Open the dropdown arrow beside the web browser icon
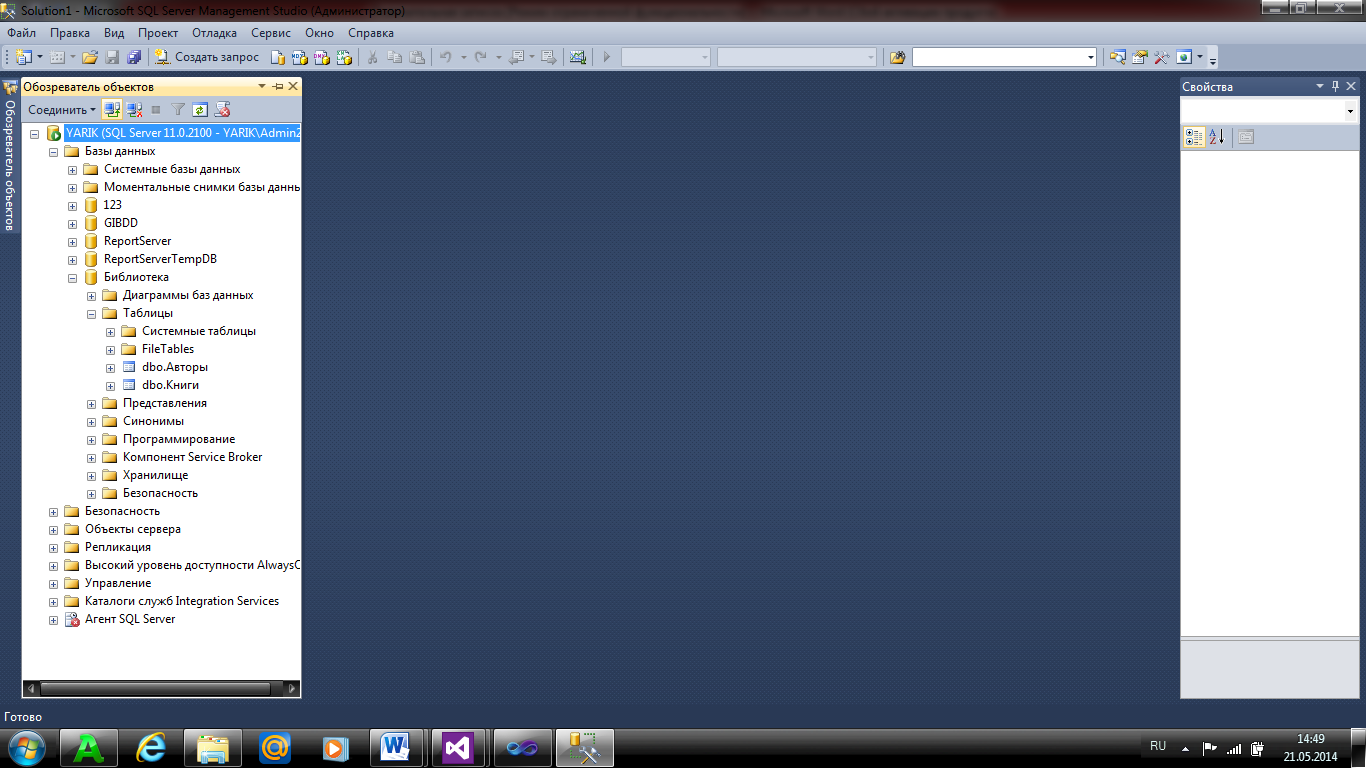1366x768 pixels. tap(1198, 57)
